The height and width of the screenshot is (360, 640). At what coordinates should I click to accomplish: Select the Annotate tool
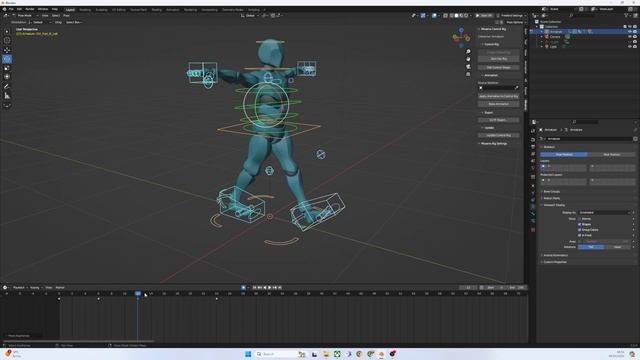pyautogui.click(x=7, y=87)
